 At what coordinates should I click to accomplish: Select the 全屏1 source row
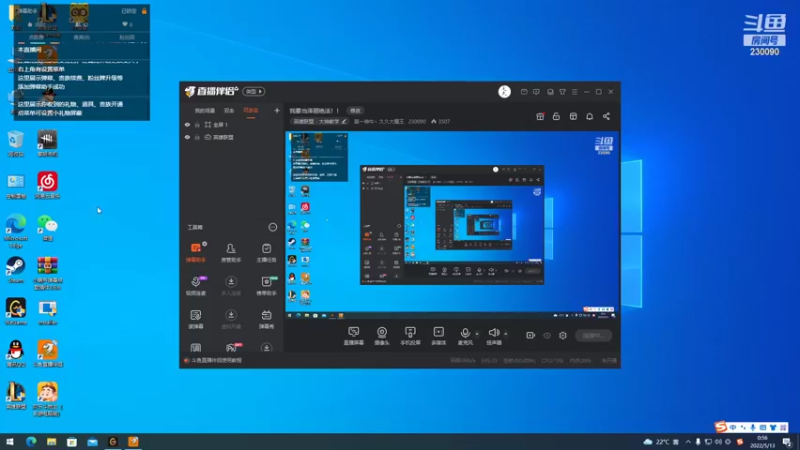[x=232, y=124]
